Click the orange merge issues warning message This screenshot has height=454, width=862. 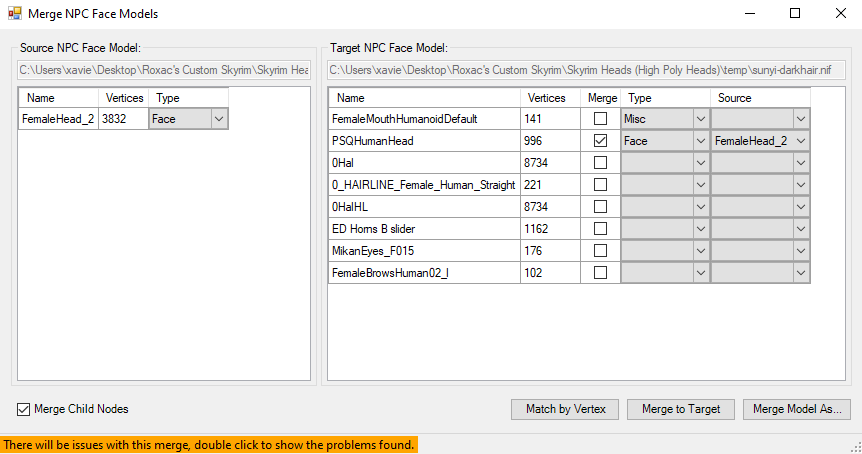click(x=209, y=445)
